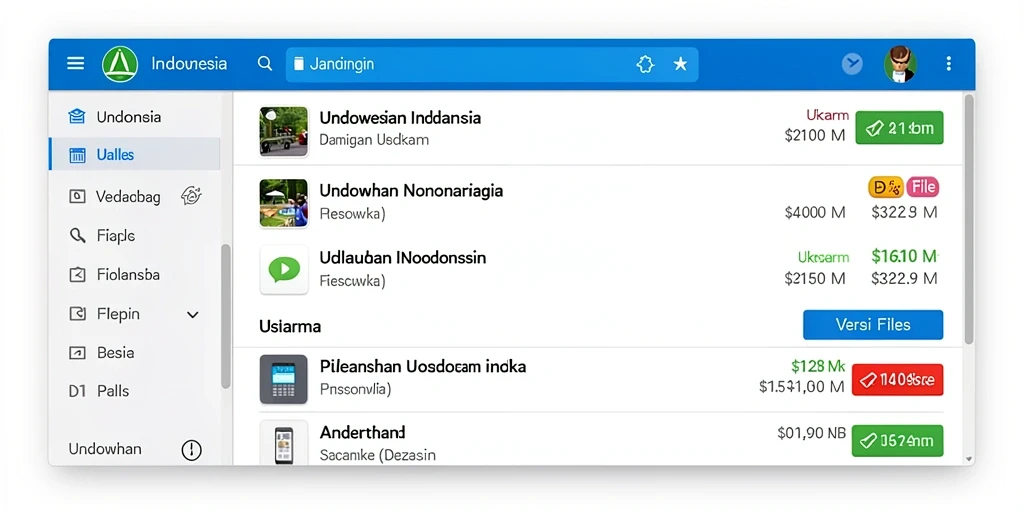1024x512 pixels.
Task: Open the hamburger menu in the header
Action: [x=76, y=63]
